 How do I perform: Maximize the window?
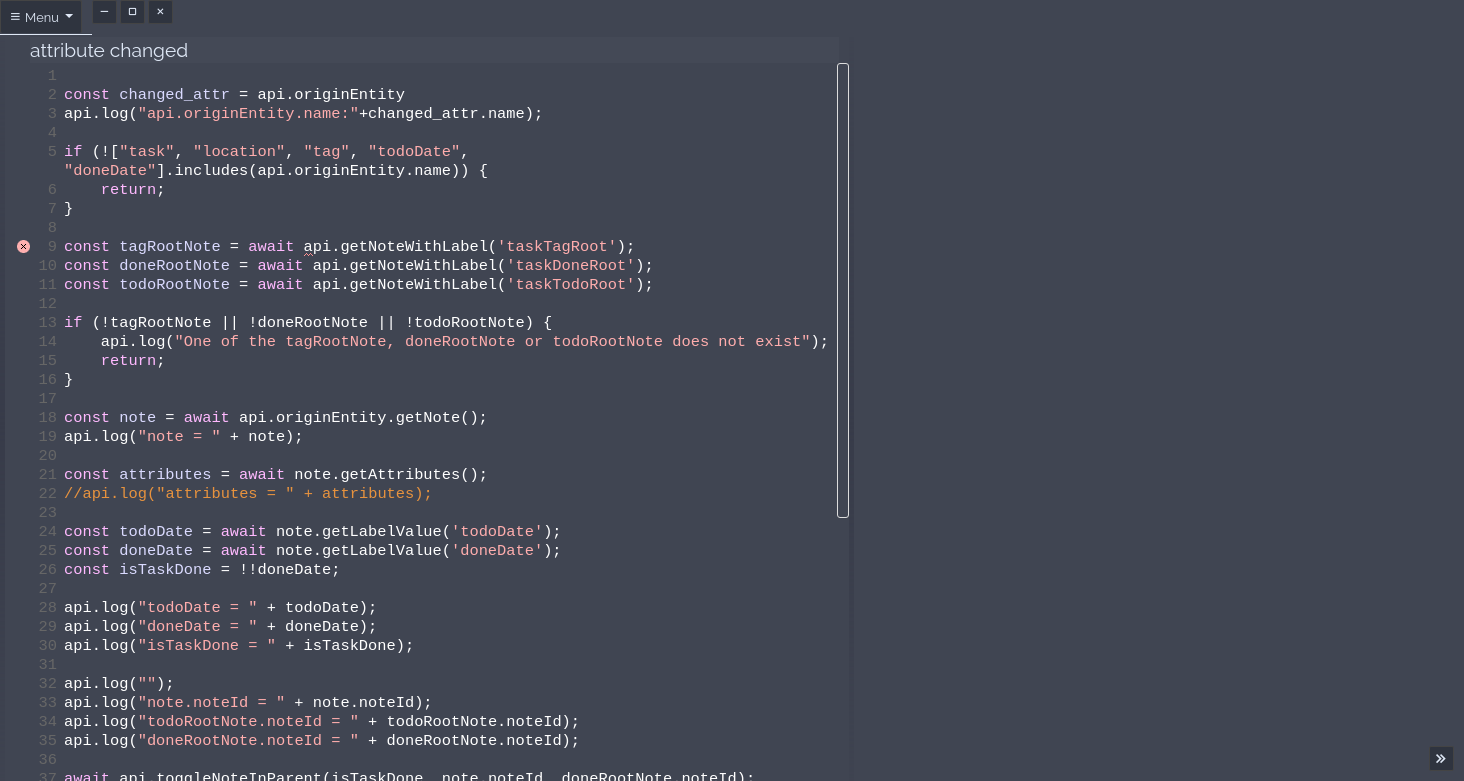click(132, 11)
